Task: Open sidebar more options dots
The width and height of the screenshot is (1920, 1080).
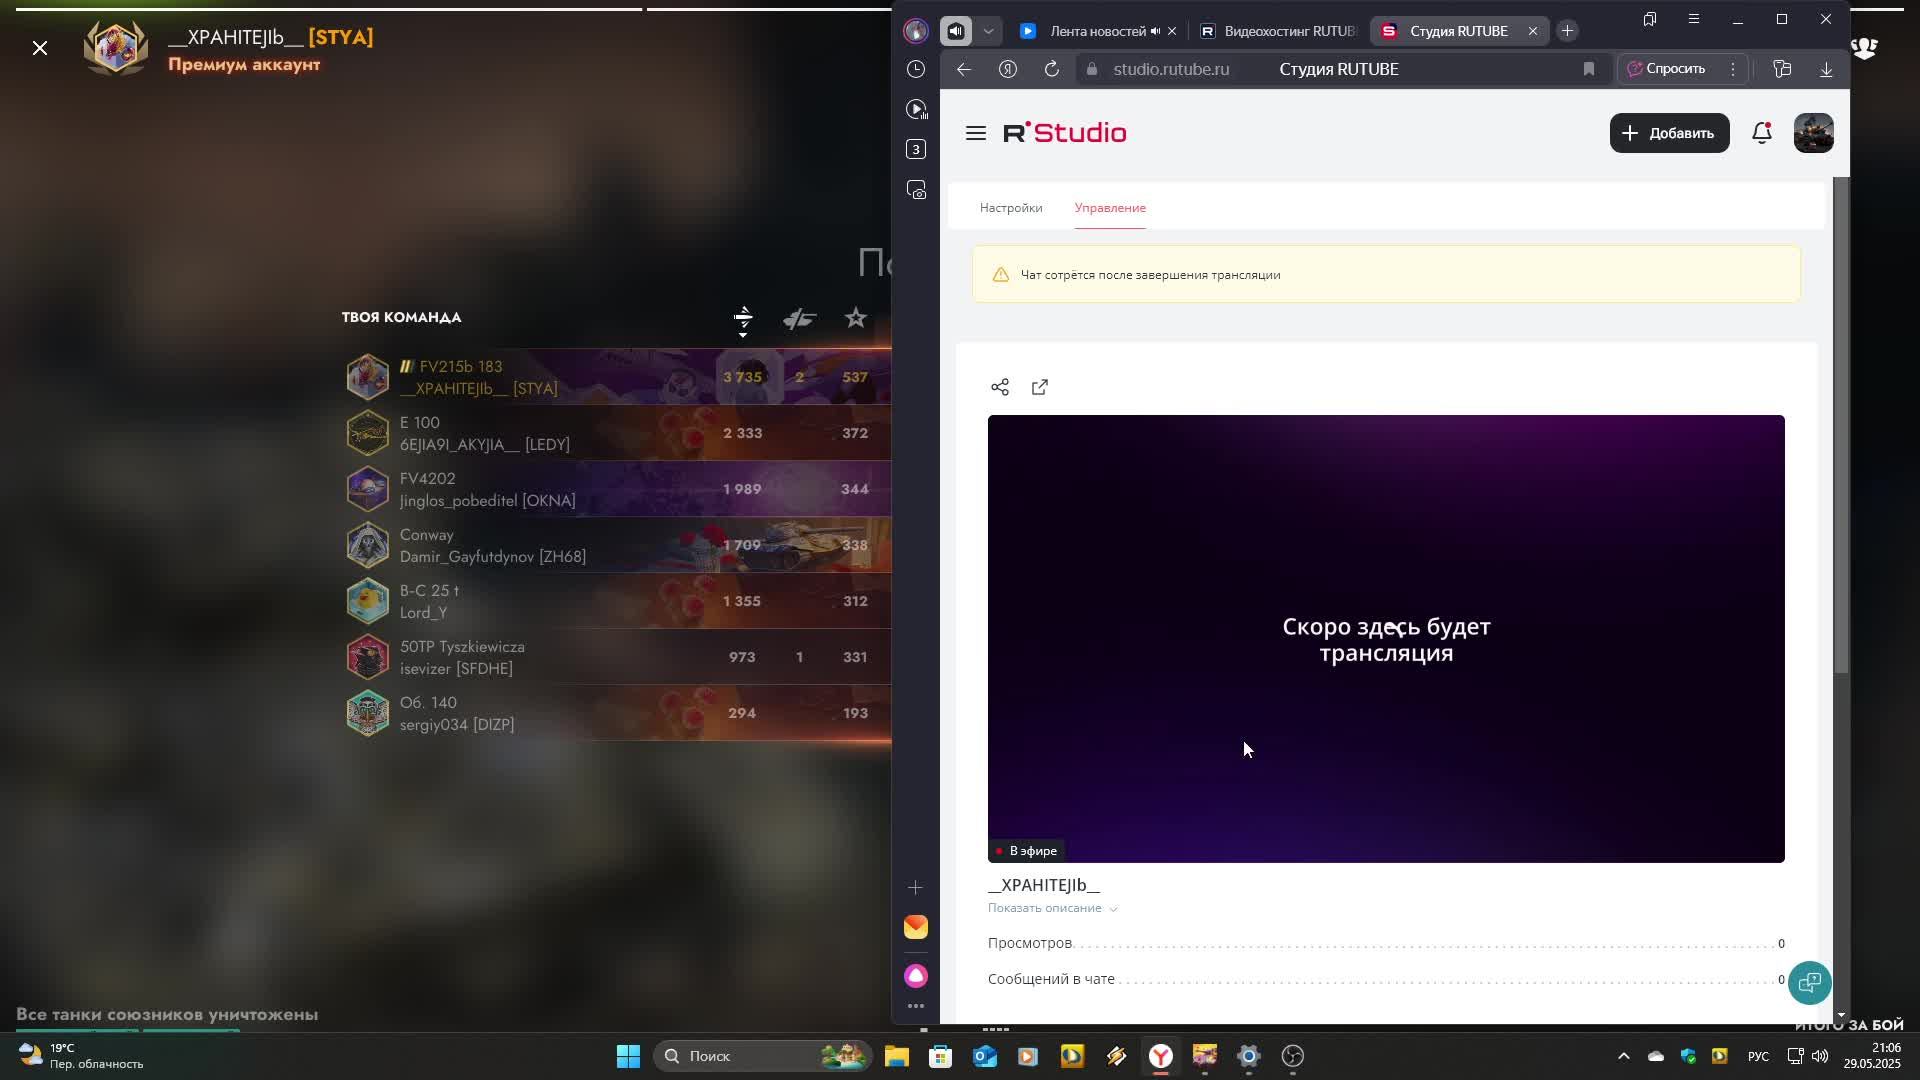Action: click(x=915, y=1006)
